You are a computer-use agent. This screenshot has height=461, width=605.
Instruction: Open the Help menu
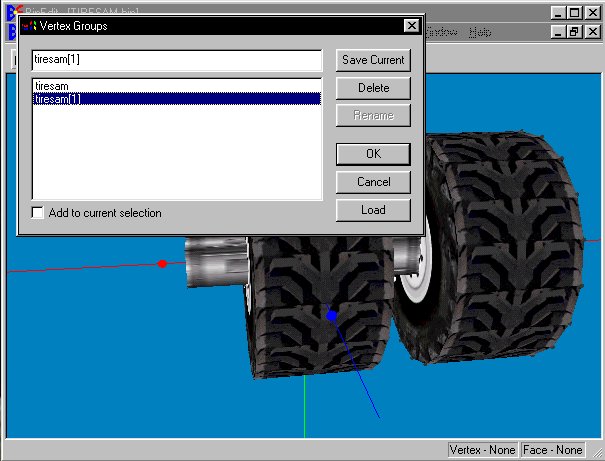[480, 32]
